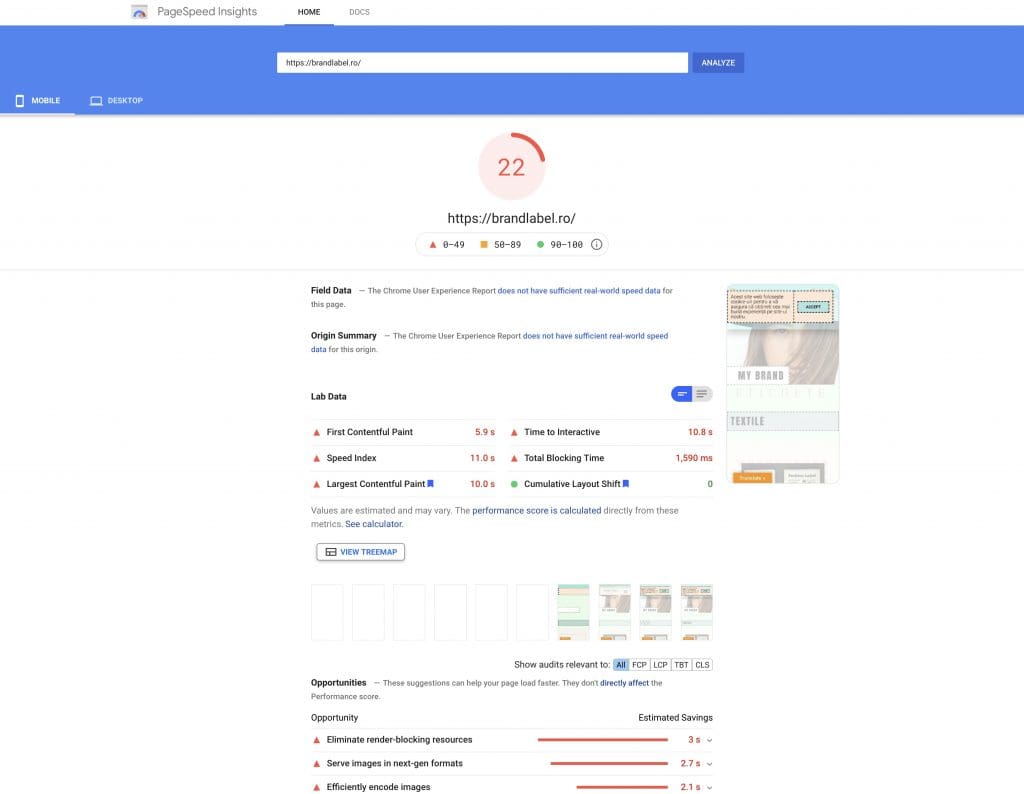Expand Eliminate render-blocking resources opportunity

709,740
